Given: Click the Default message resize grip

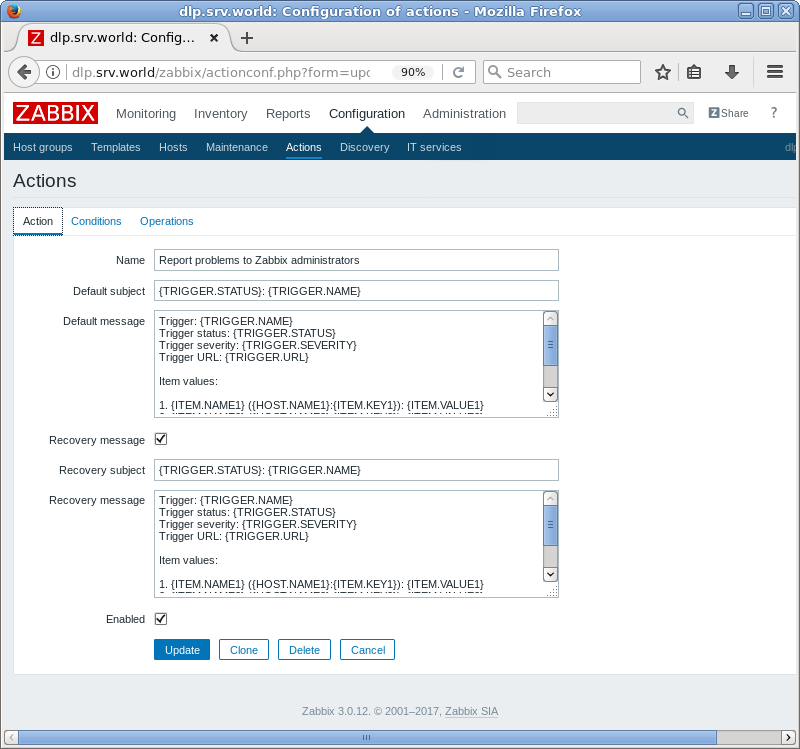Looking at the screenshot, I should pos(552,411).
